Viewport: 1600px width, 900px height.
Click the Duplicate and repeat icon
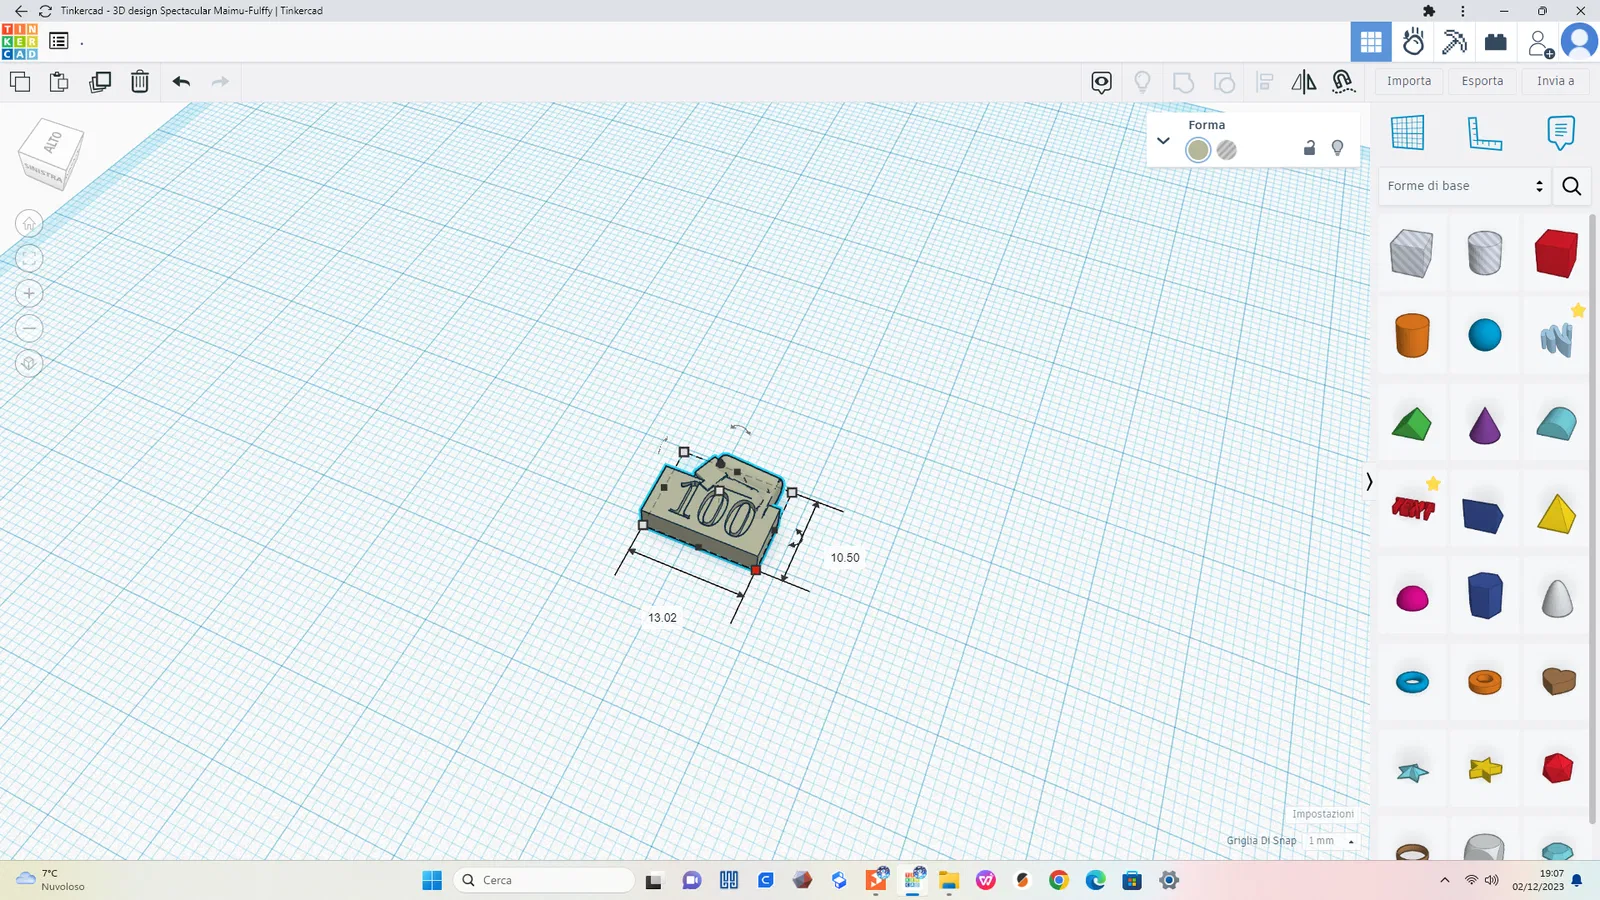100,82
